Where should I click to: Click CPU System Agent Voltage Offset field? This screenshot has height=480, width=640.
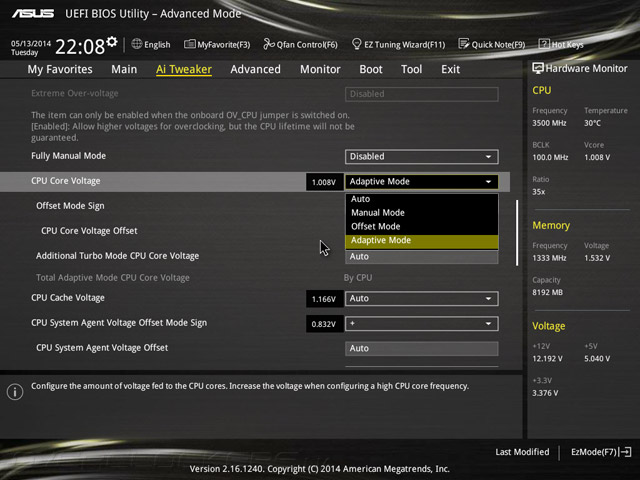tap(422, 349)
